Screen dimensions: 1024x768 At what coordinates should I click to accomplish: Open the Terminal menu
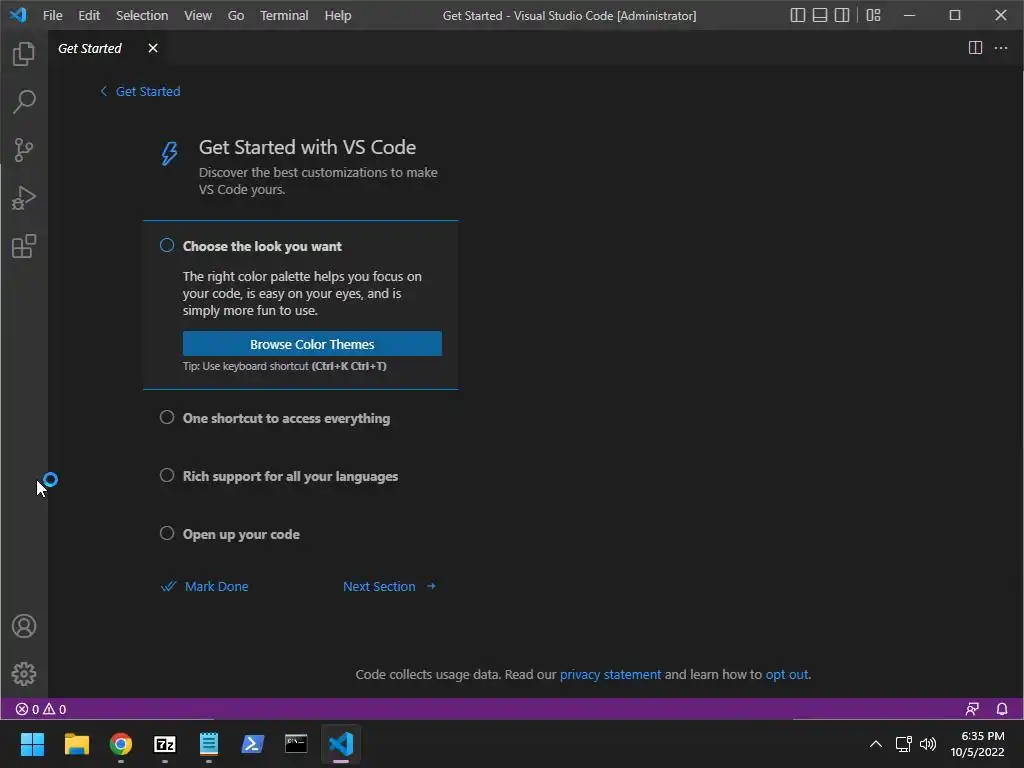[x=283, y=15]
